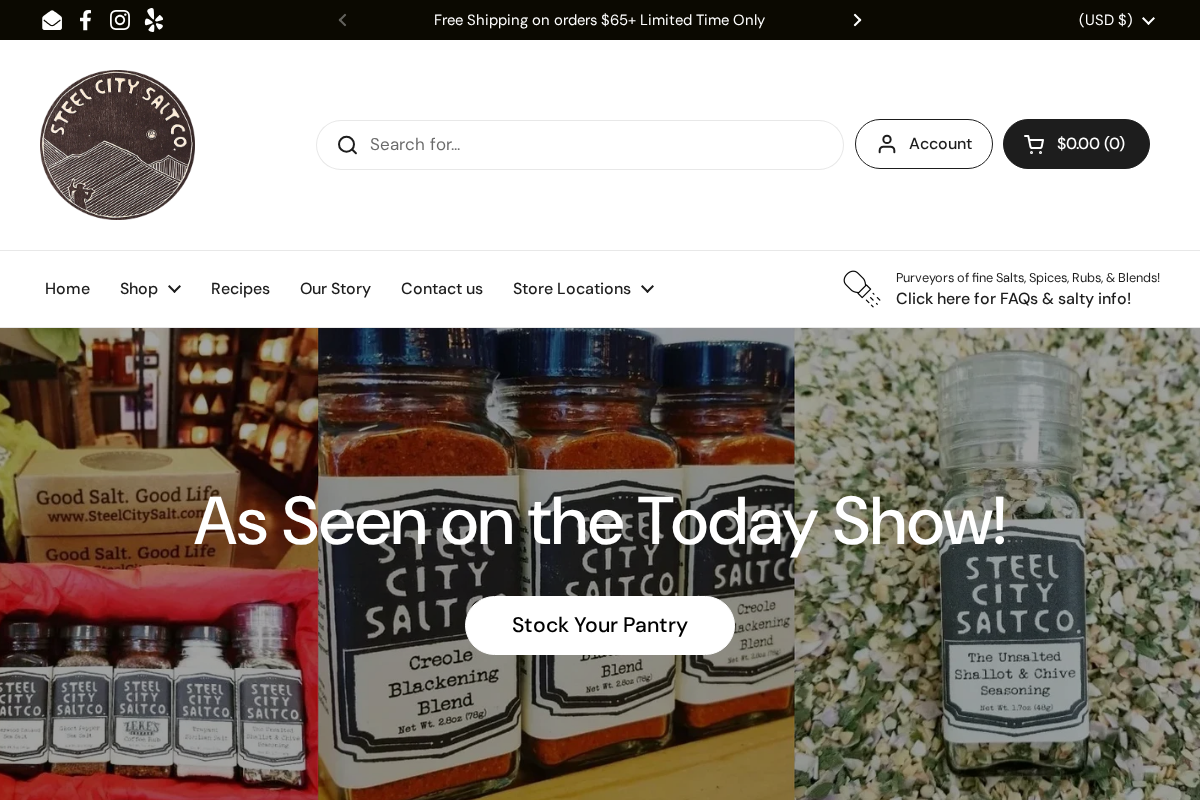Expand the Shop navigation dropdown
Screen dimensions: 1200x800
(x=150, y=289)
